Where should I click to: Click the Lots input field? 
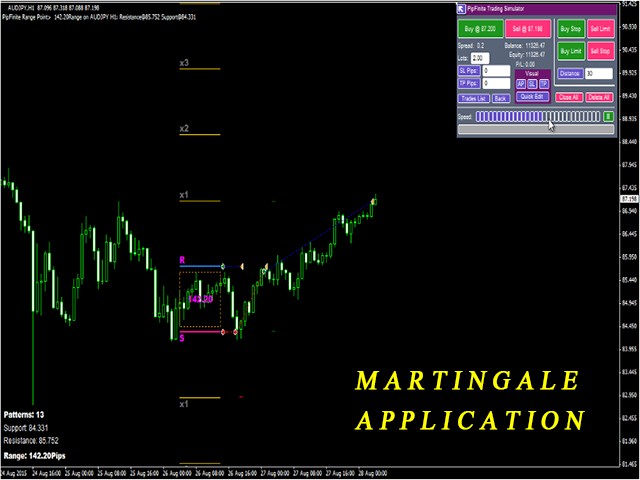(480, 58)
